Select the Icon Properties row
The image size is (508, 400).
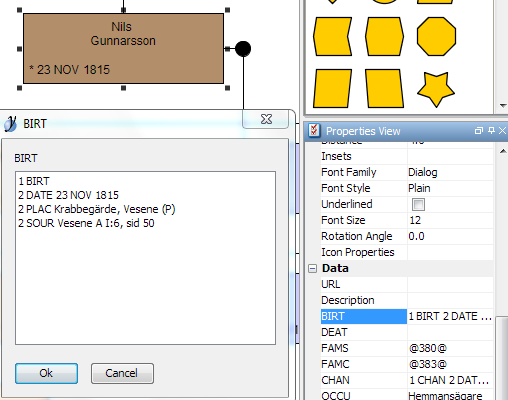[407, 252]
